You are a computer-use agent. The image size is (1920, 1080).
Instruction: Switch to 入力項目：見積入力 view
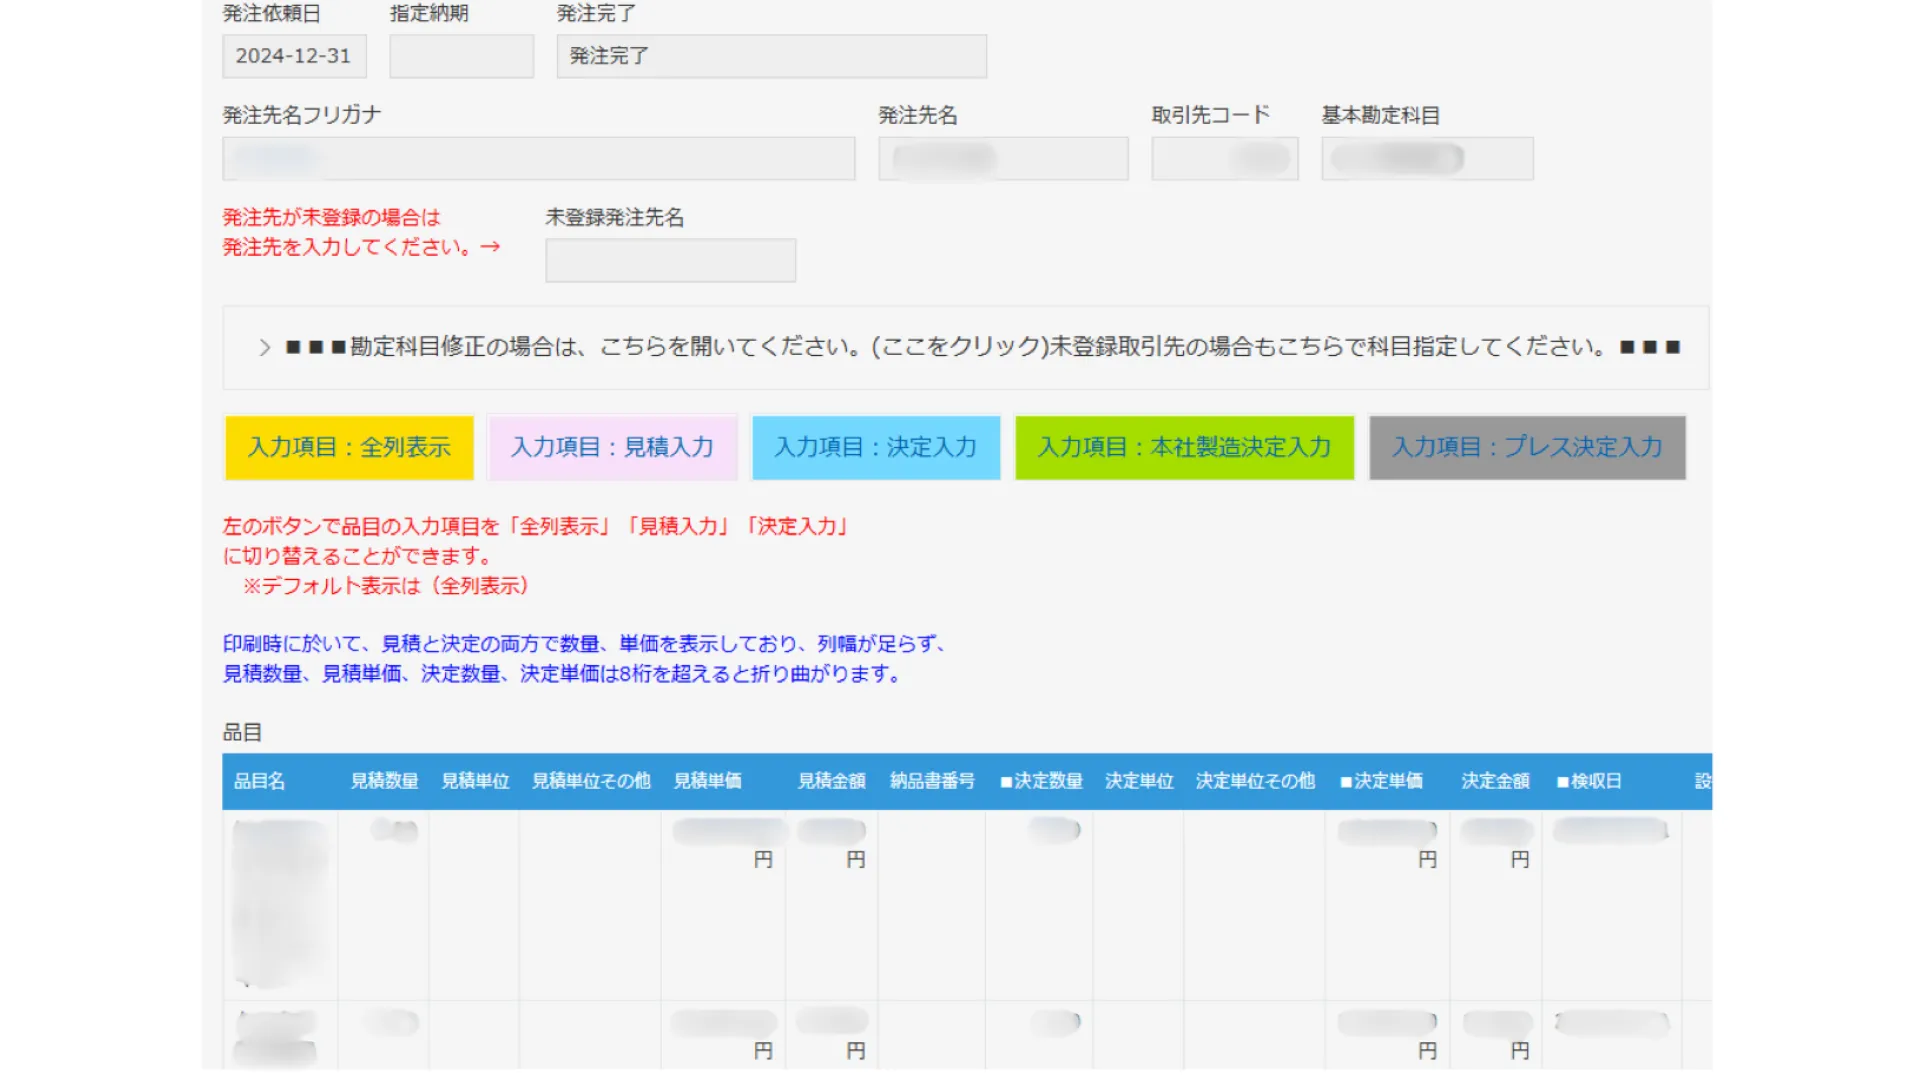click(x=612, y=447)
